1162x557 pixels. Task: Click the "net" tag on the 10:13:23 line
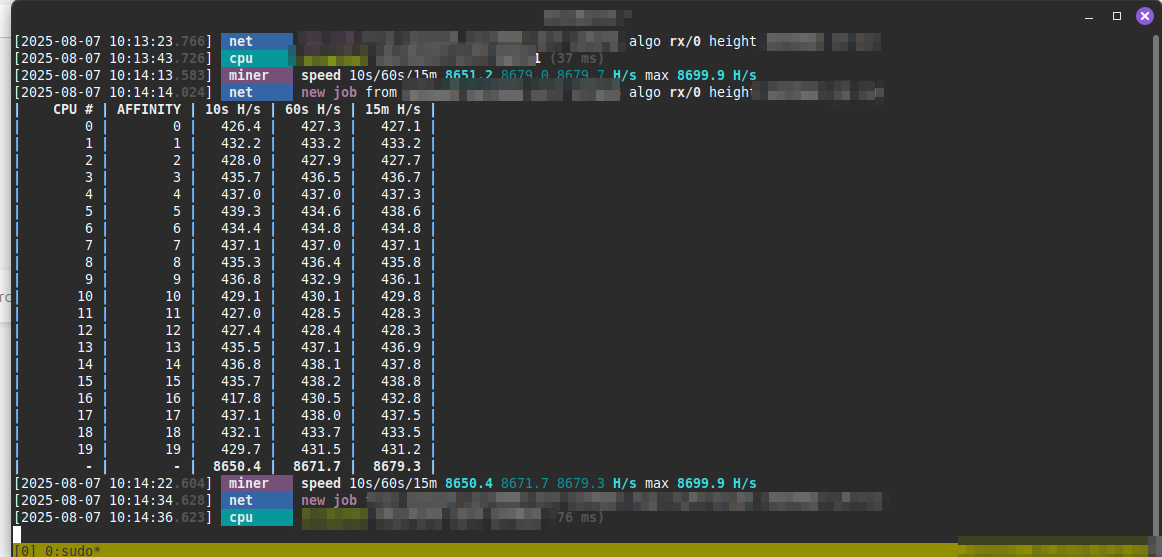(256, 41)
